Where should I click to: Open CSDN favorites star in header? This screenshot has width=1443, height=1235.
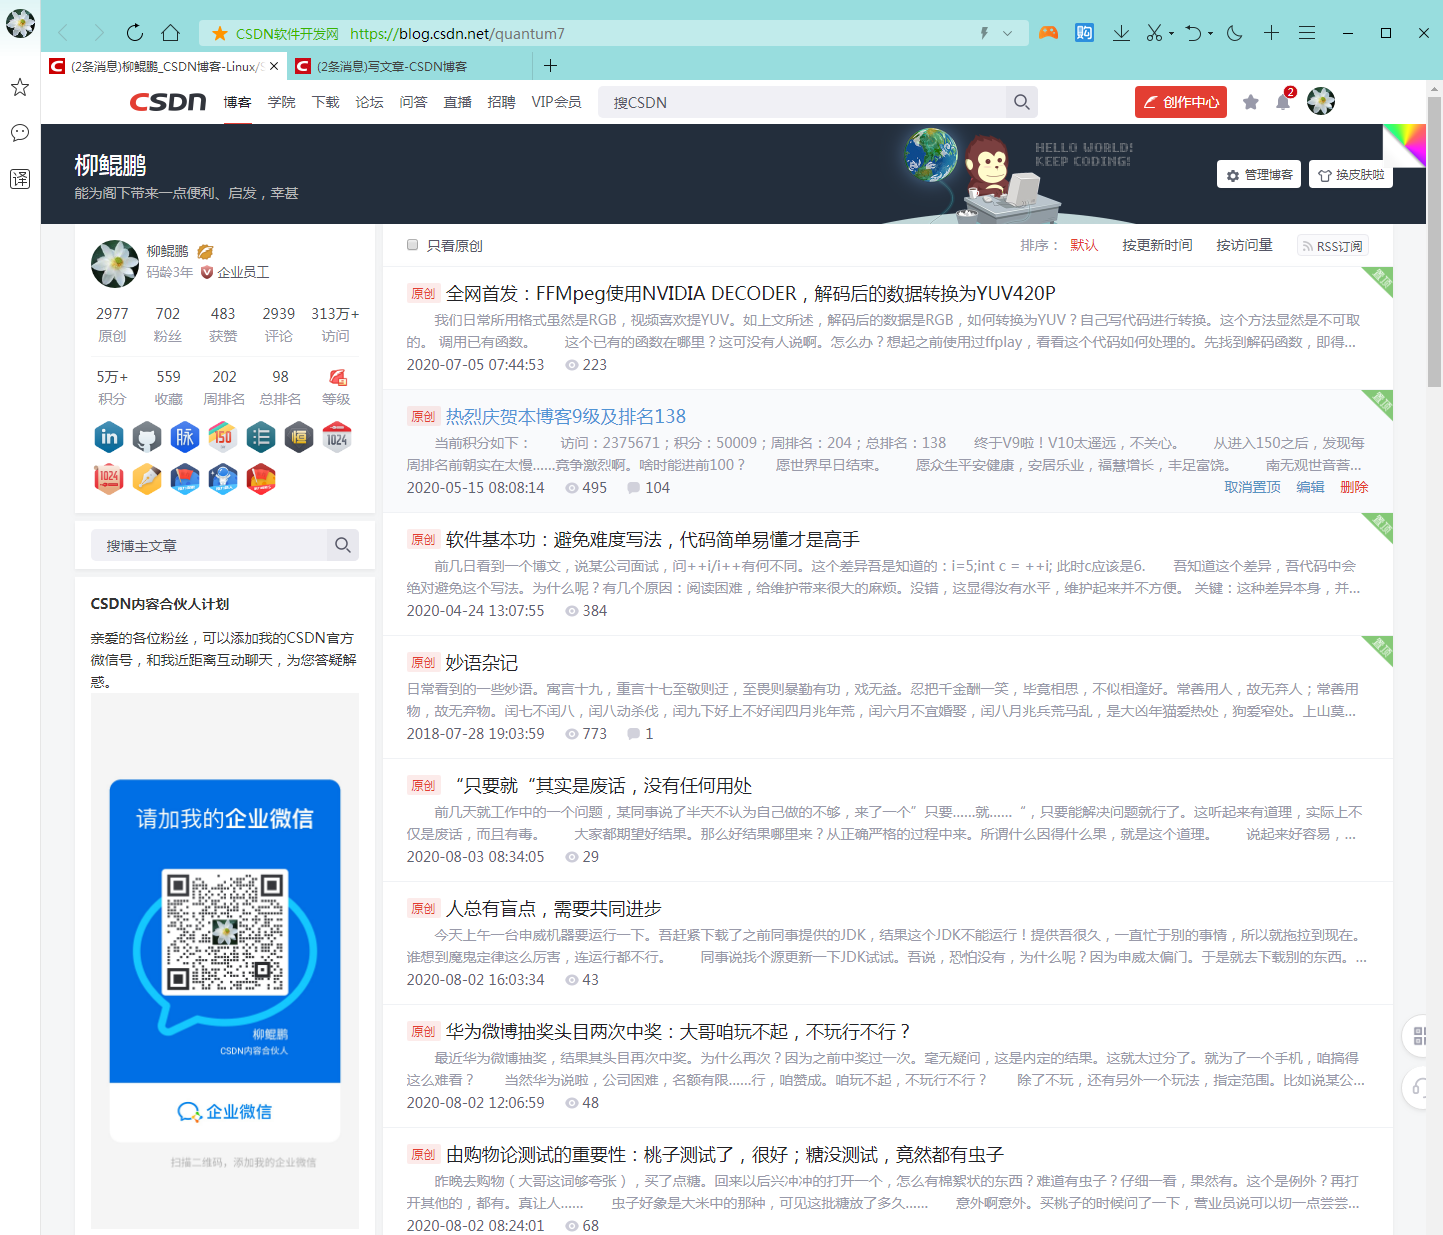1250,102
